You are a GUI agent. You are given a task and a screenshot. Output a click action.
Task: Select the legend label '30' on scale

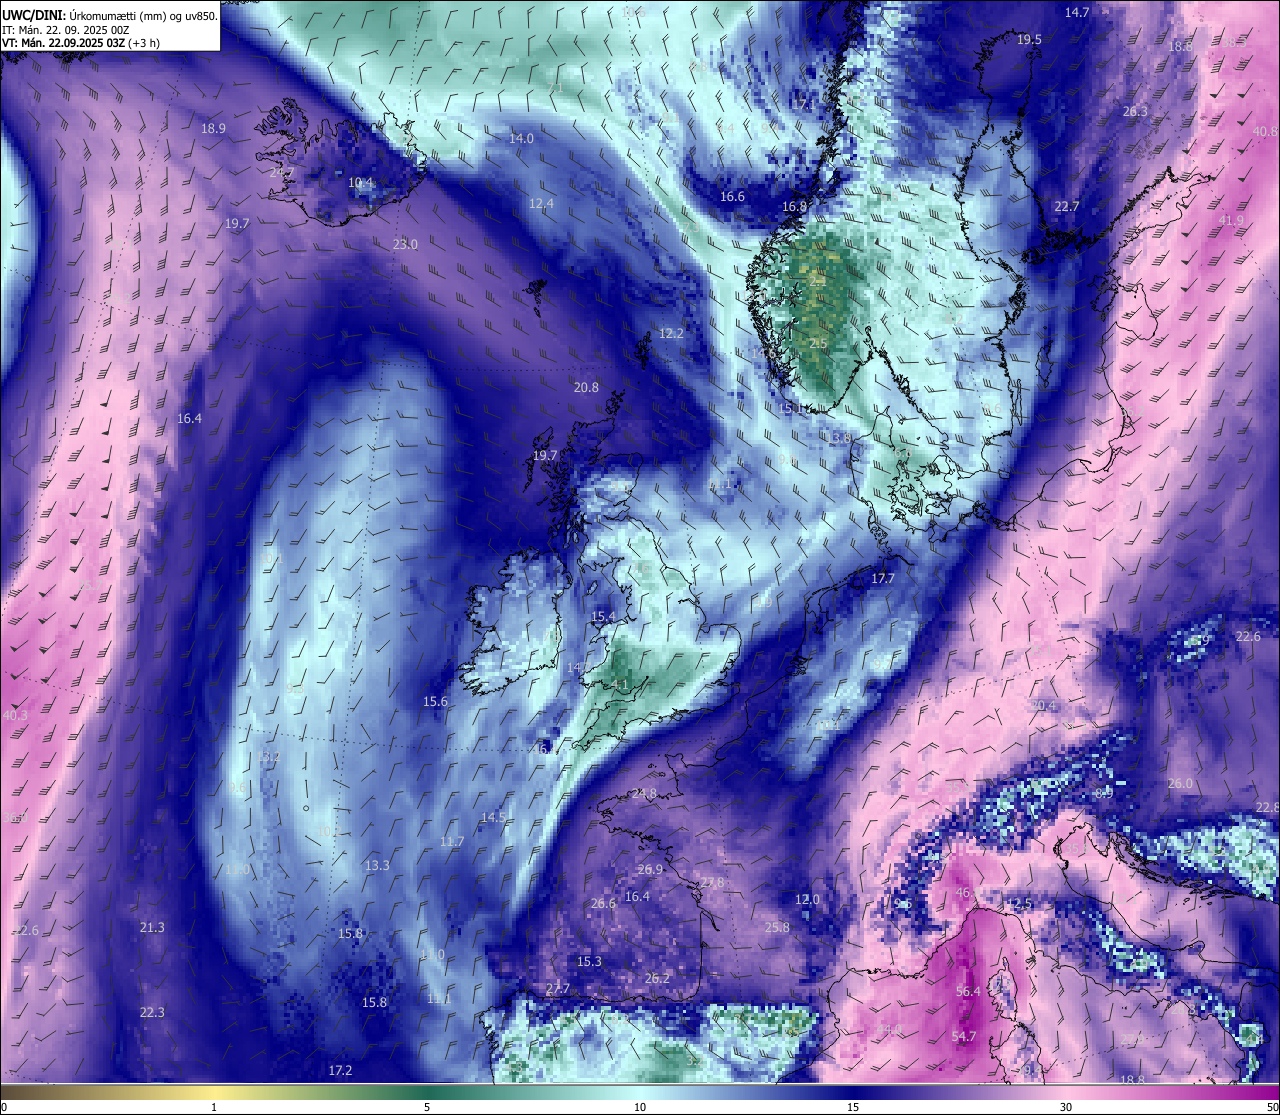pos(1066,1107)
